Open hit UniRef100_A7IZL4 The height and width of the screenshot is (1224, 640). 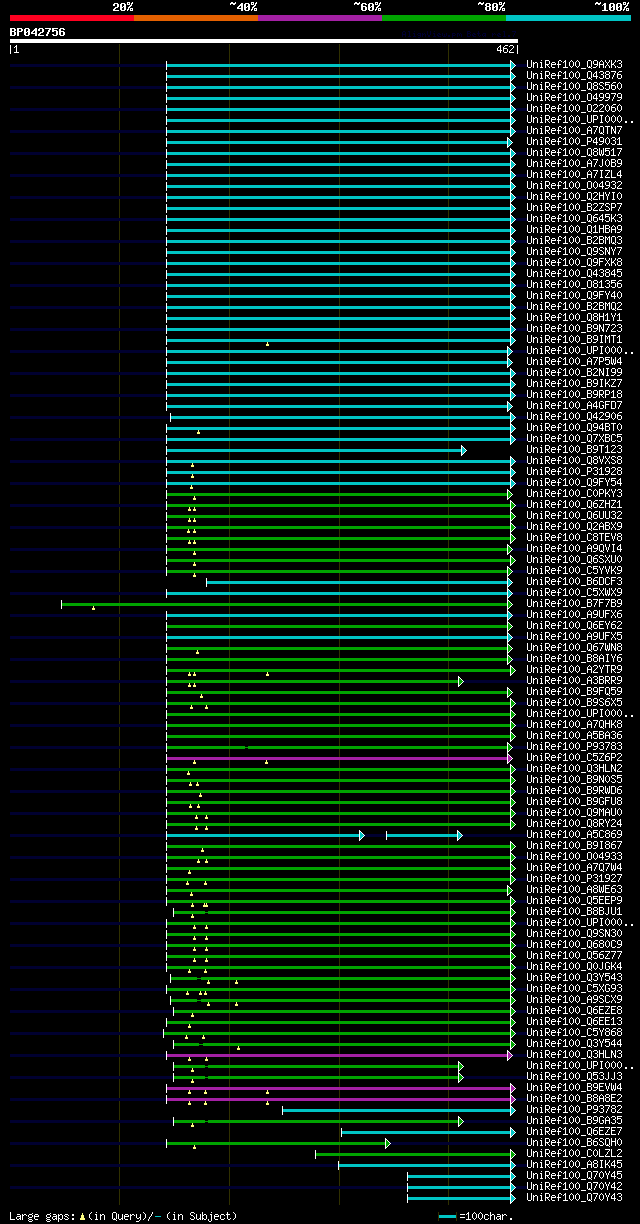tap(574, 174)
